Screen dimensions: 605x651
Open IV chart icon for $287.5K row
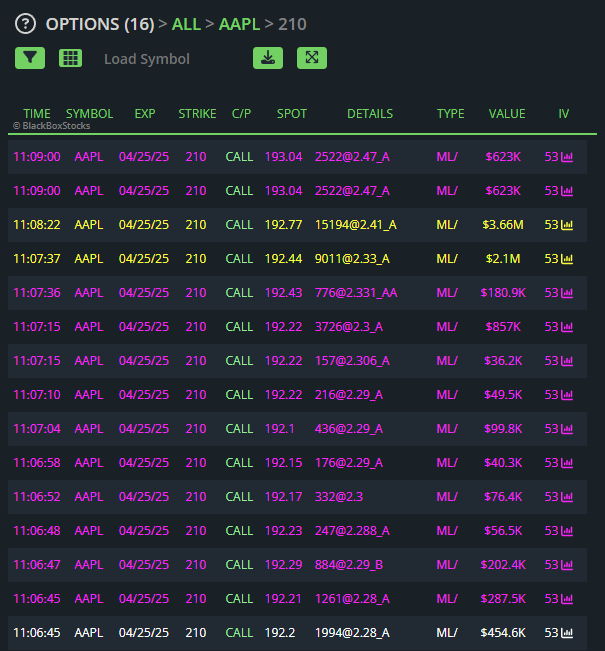point(567,599)
